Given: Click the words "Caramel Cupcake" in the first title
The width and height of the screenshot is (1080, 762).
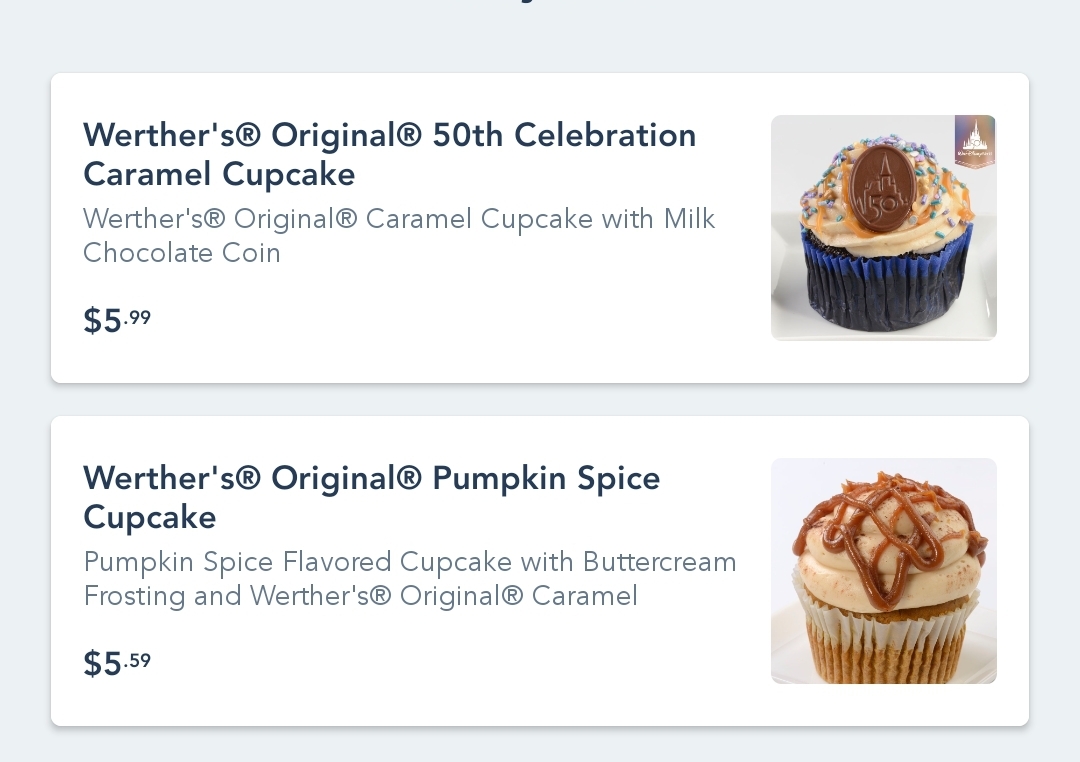Looking at the screenshot, I should pyautogui.click(x=219, y=175).
